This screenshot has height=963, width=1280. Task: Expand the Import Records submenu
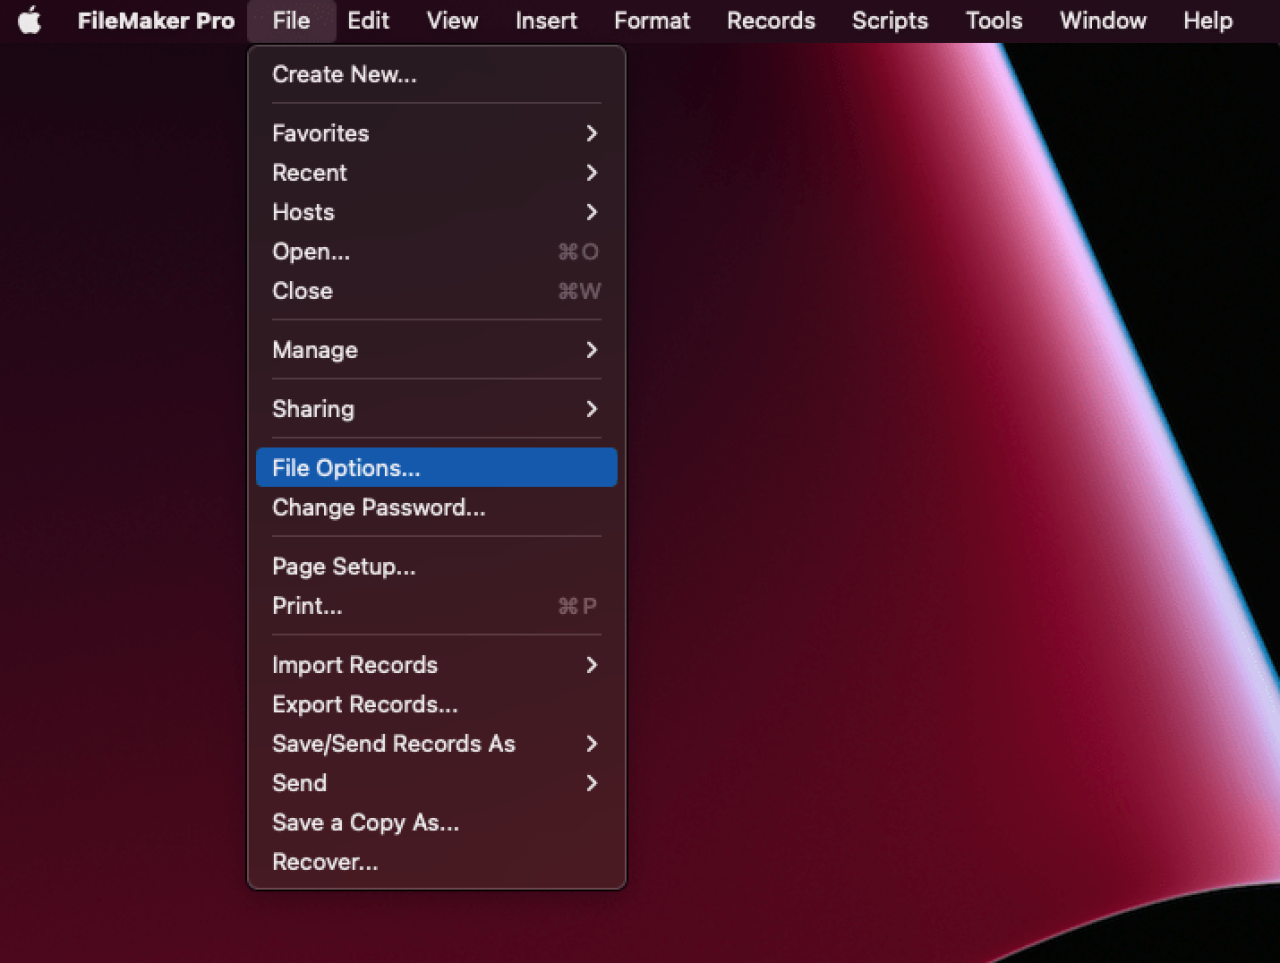click(436, 665)
